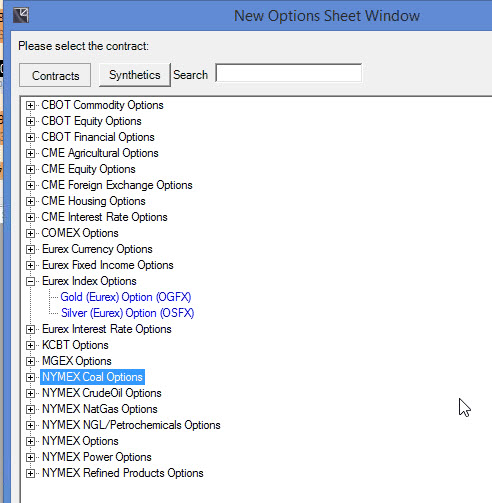Select CBOT Commodity Options label
Viewport: 492px width, 503px height.
pyautogui.click(x=102, y=105)
